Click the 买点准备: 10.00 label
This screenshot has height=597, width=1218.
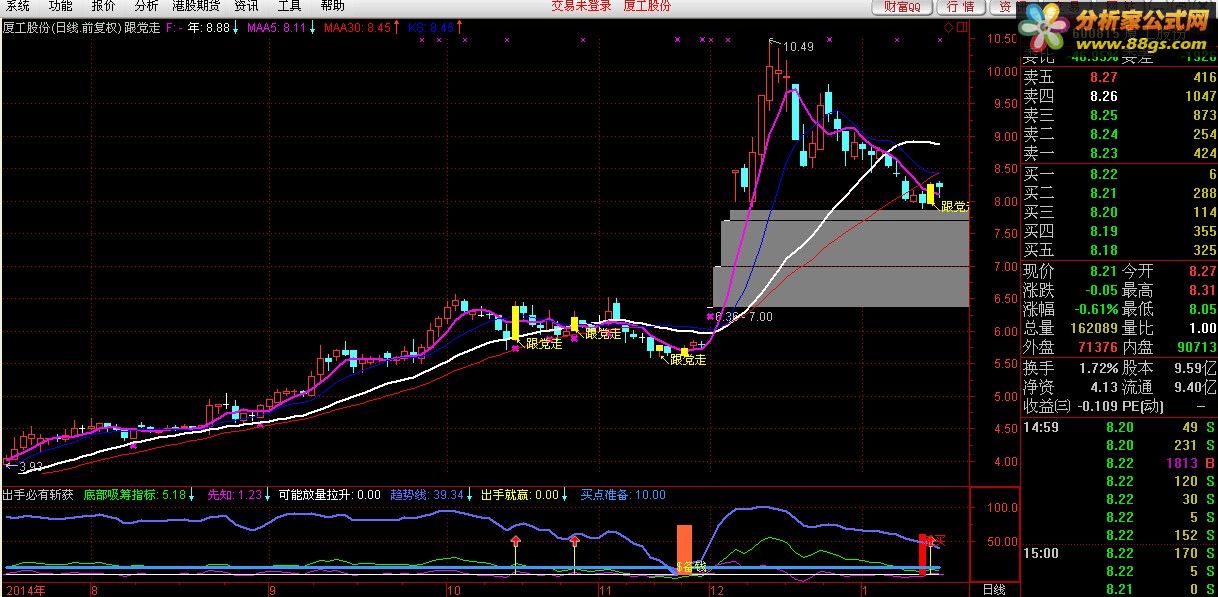click(623, 494)
